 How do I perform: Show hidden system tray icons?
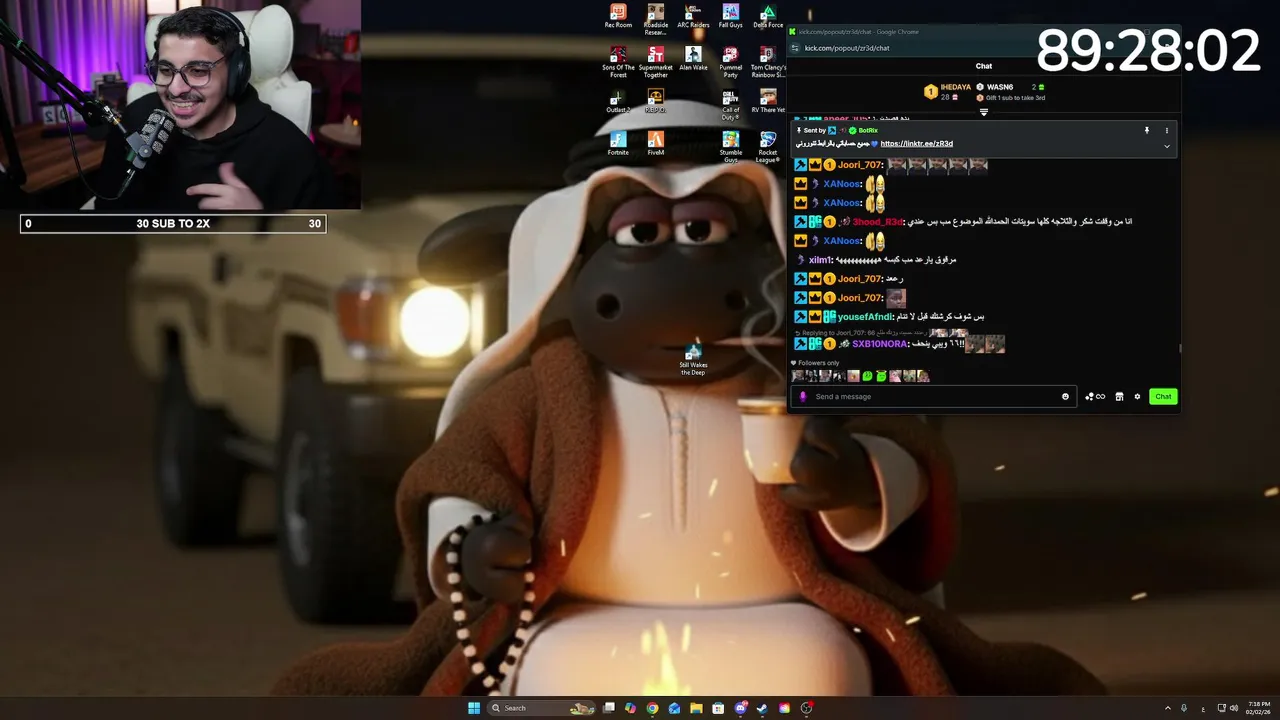click(1167, 708)
